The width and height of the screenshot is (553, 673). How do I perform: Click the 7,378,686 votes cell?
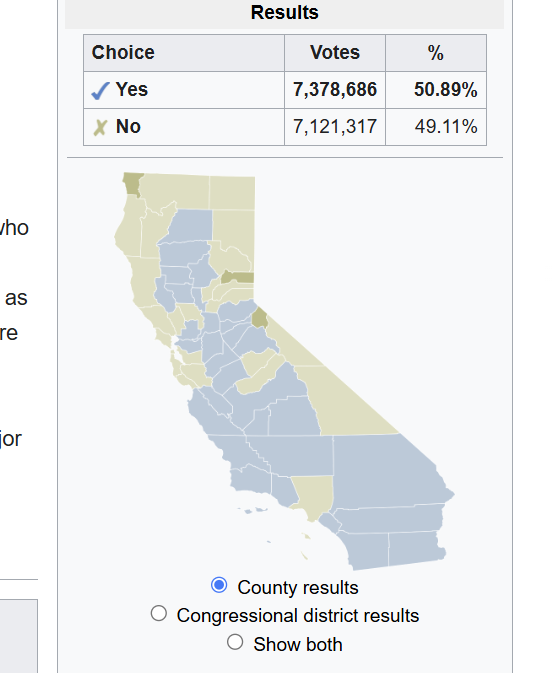[x=335, y=90]
